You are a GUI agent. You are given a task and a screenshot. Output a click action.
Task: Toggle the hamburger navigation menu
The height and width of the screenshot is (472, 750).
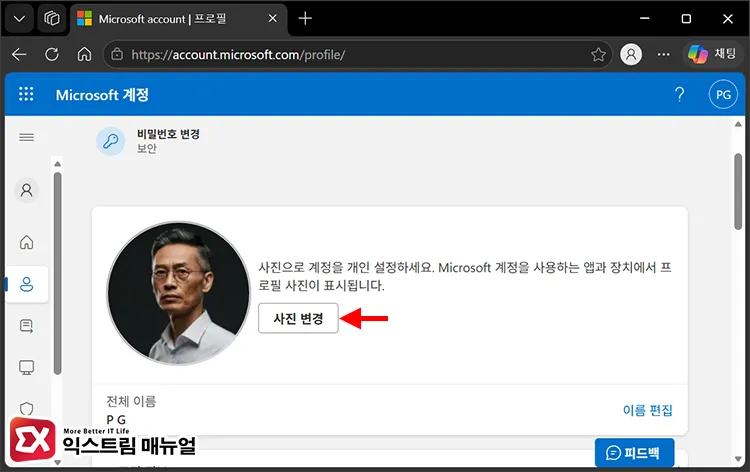(x=26, y=138)
